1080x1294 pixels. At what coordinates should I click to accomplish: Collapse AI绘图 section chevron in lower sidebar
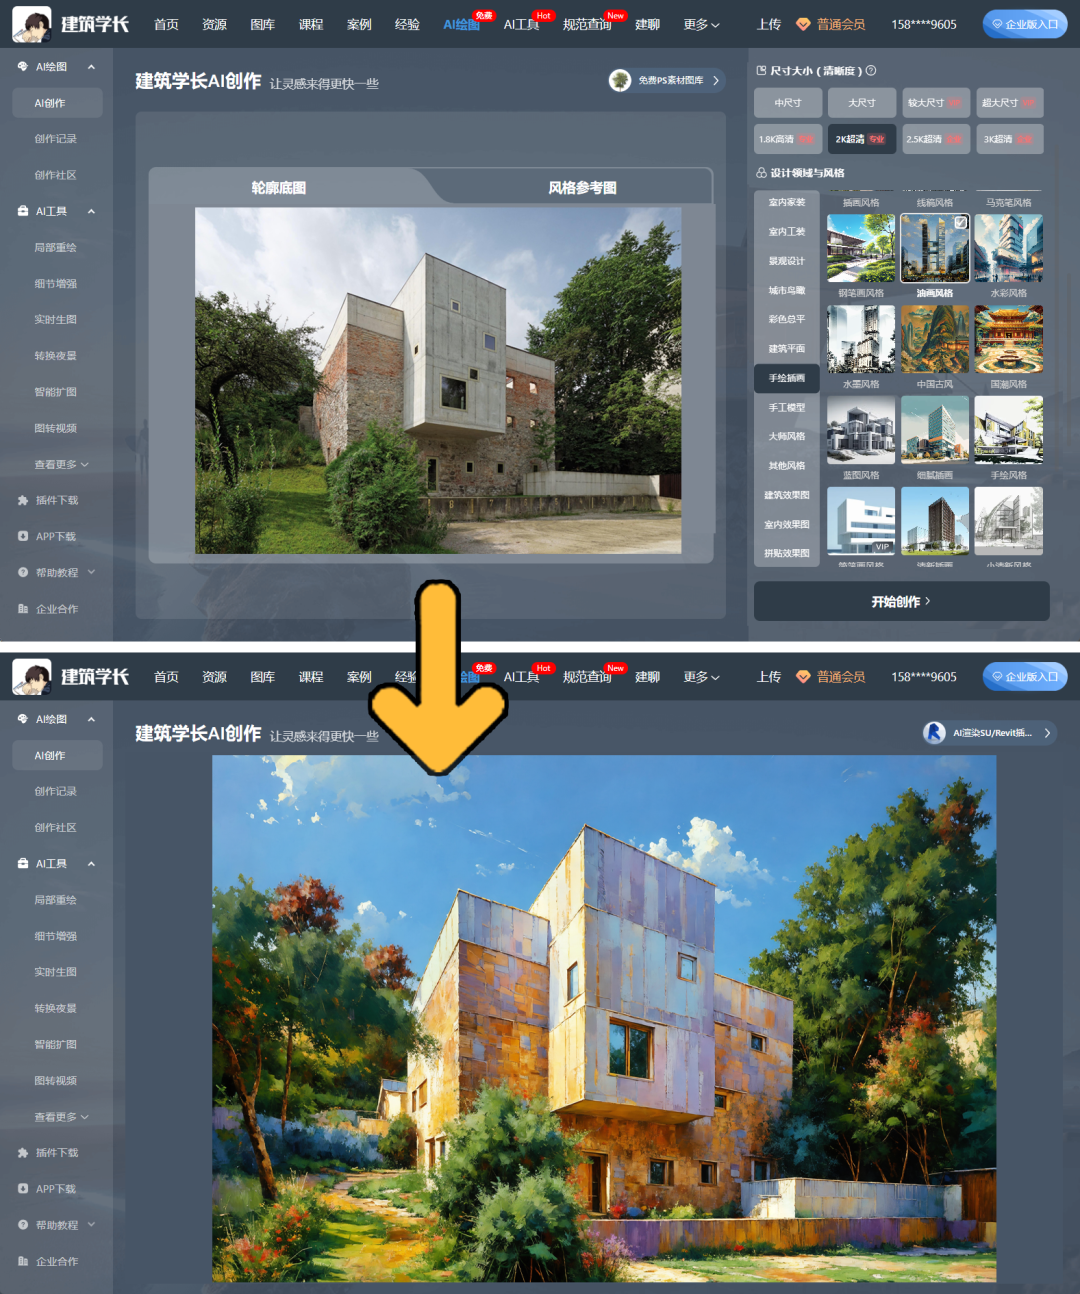coord(91,719)
